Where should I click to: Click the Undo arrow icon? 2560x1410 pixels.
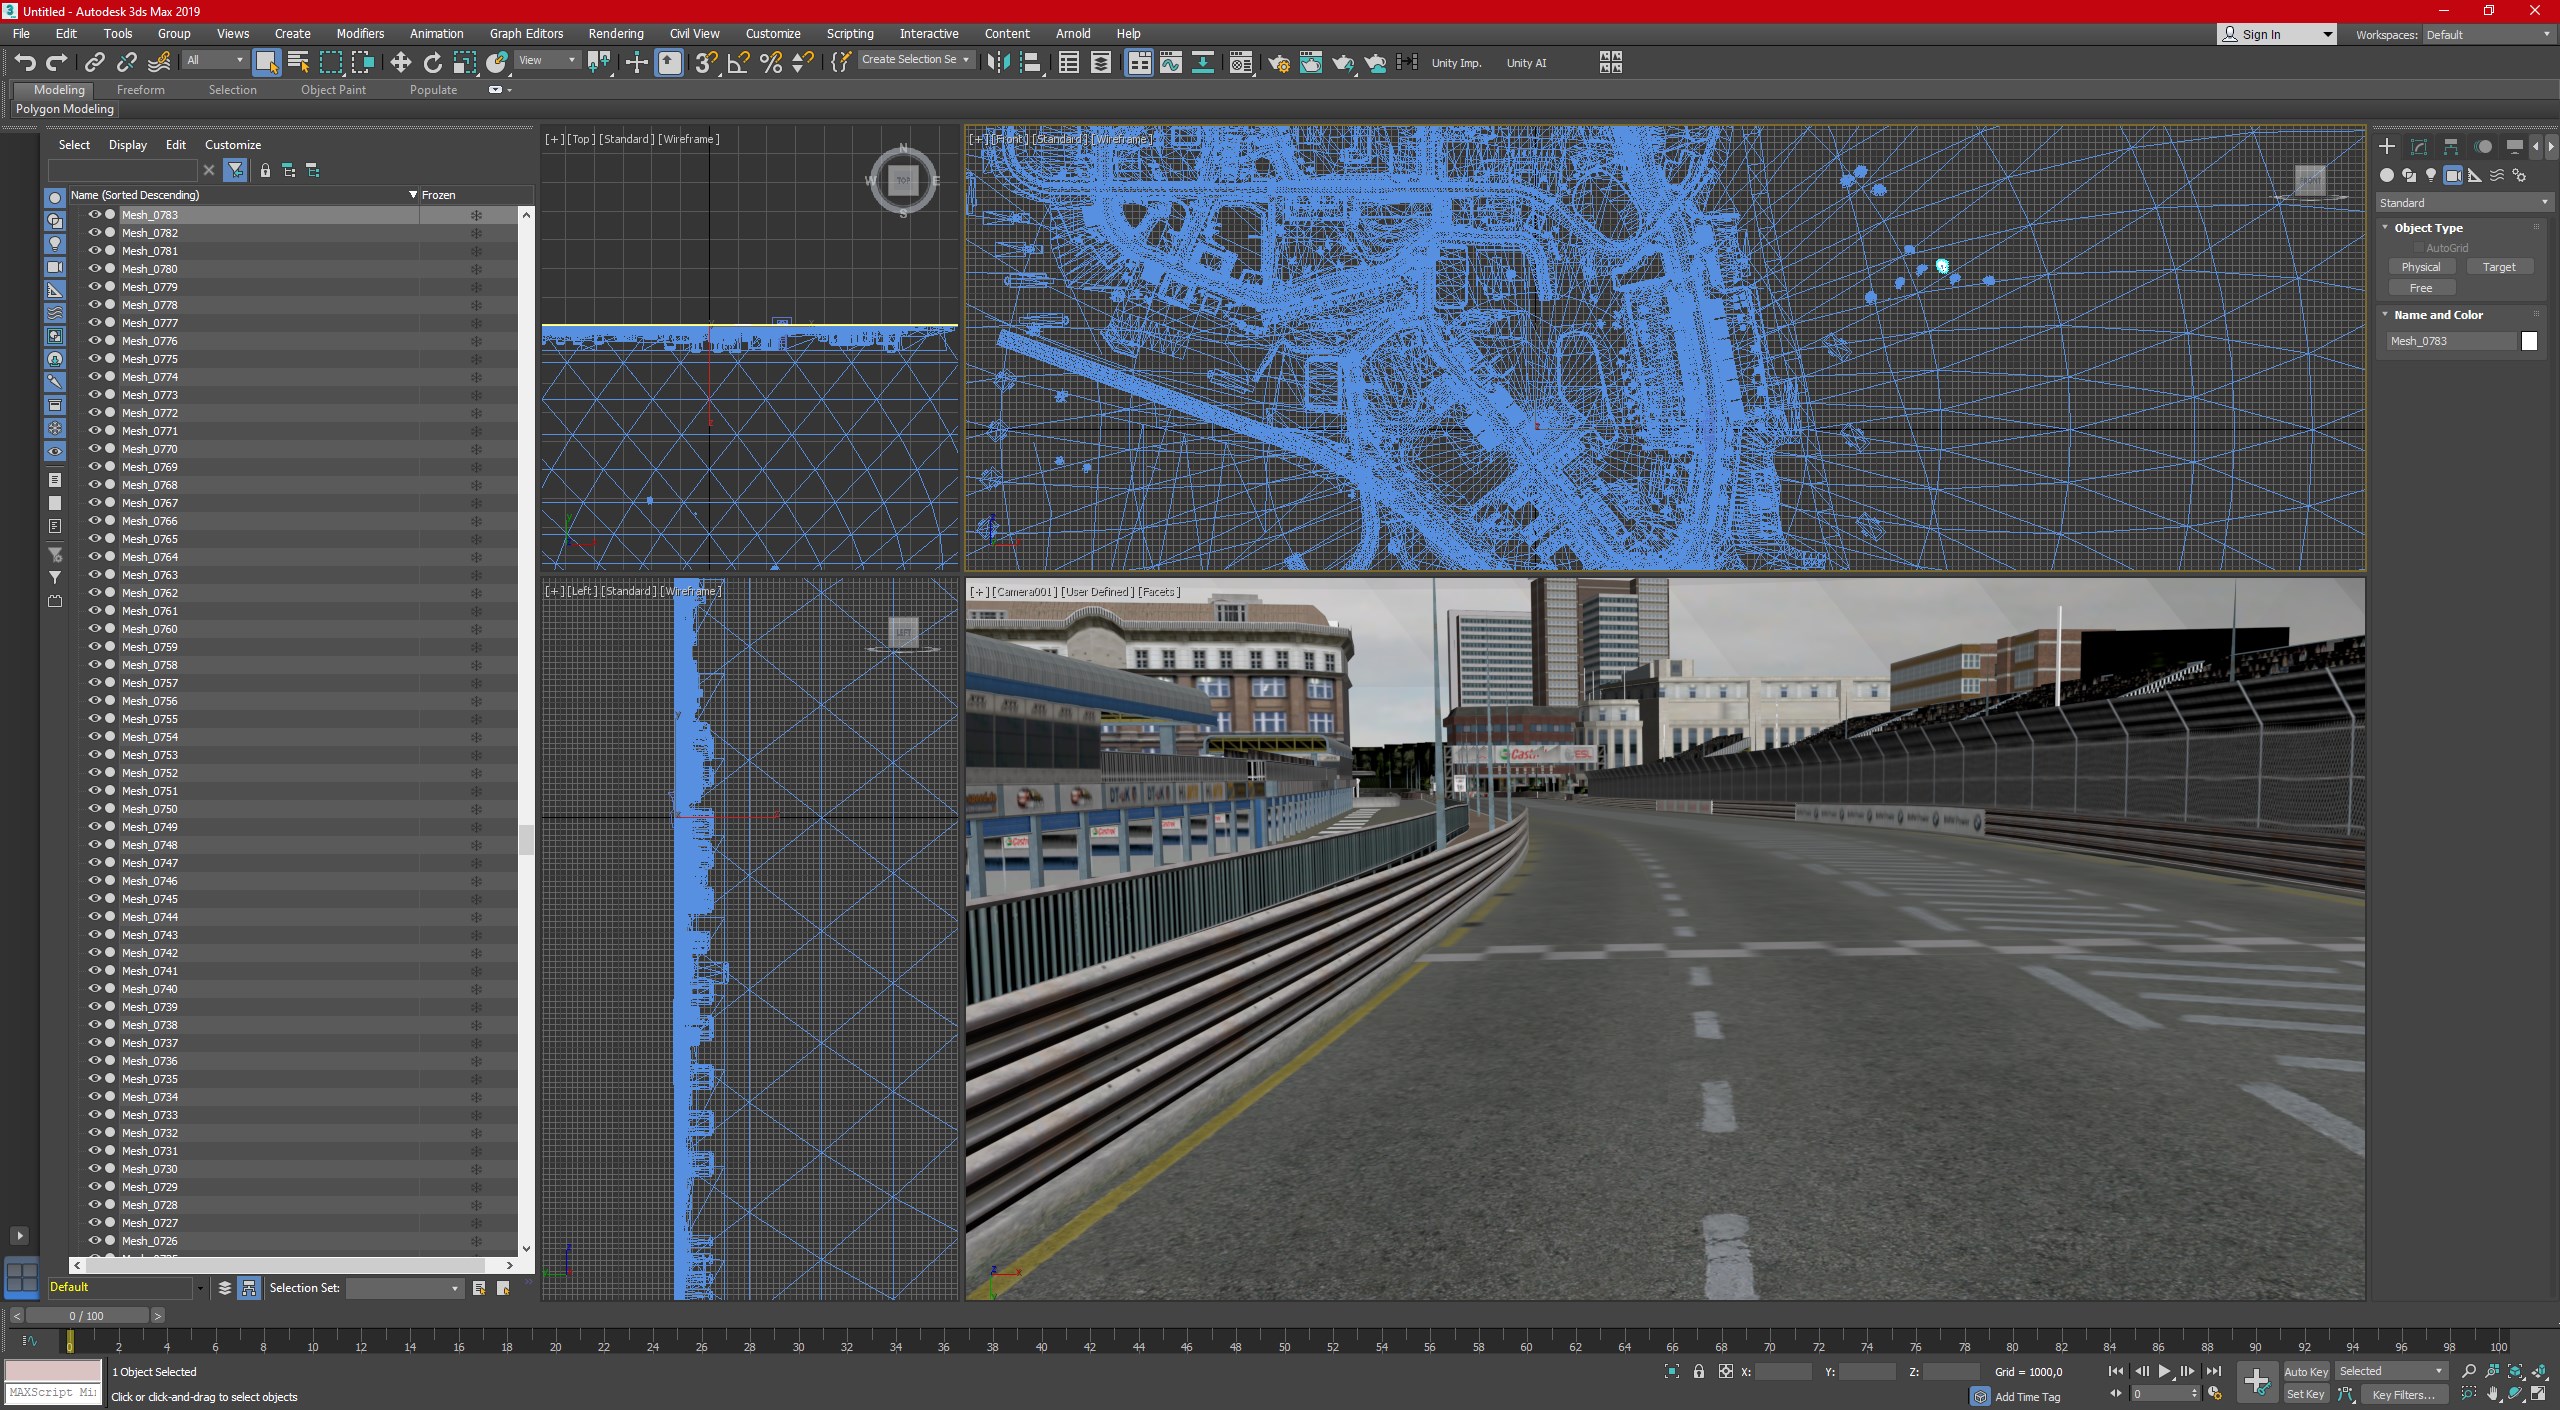tap(24, 63)
